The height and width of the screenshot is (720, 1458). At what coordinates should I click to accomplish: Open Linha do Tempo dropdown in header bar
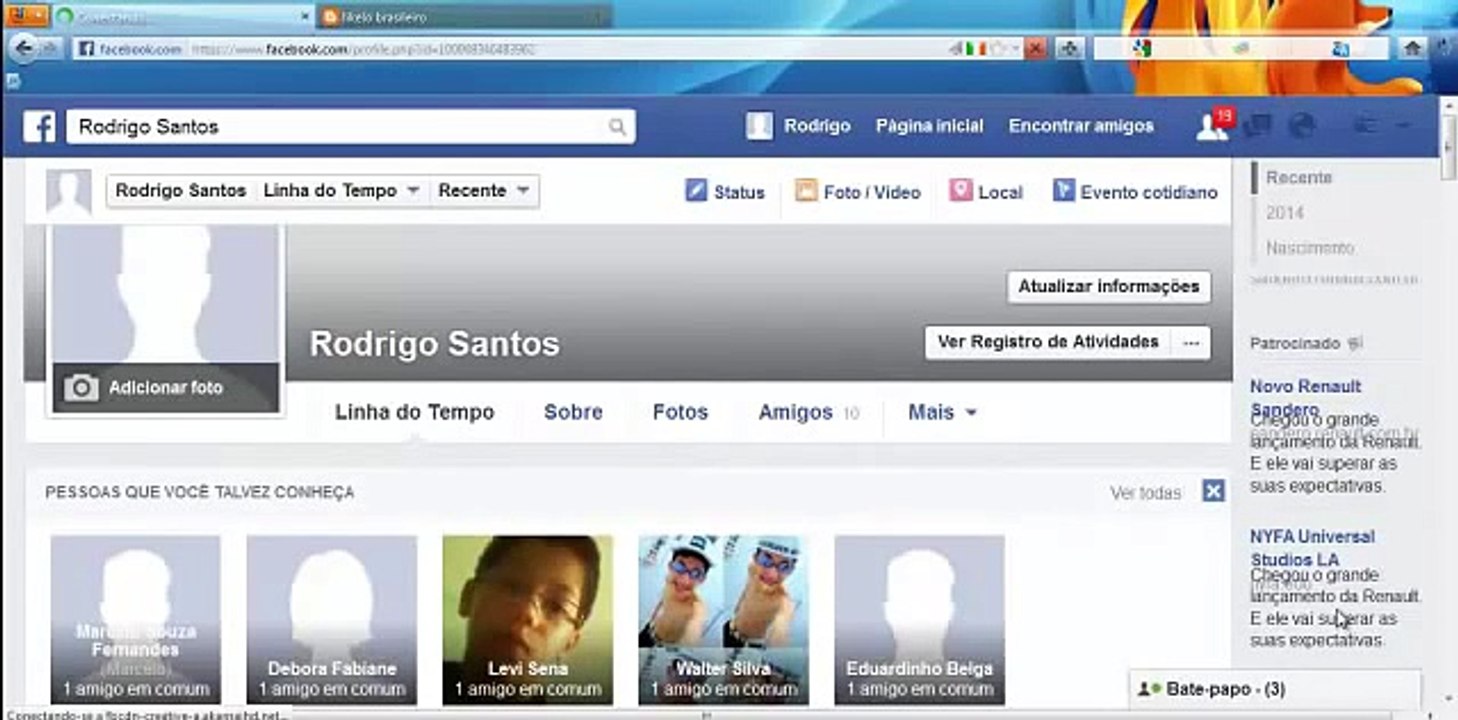(x=341, y=191)
